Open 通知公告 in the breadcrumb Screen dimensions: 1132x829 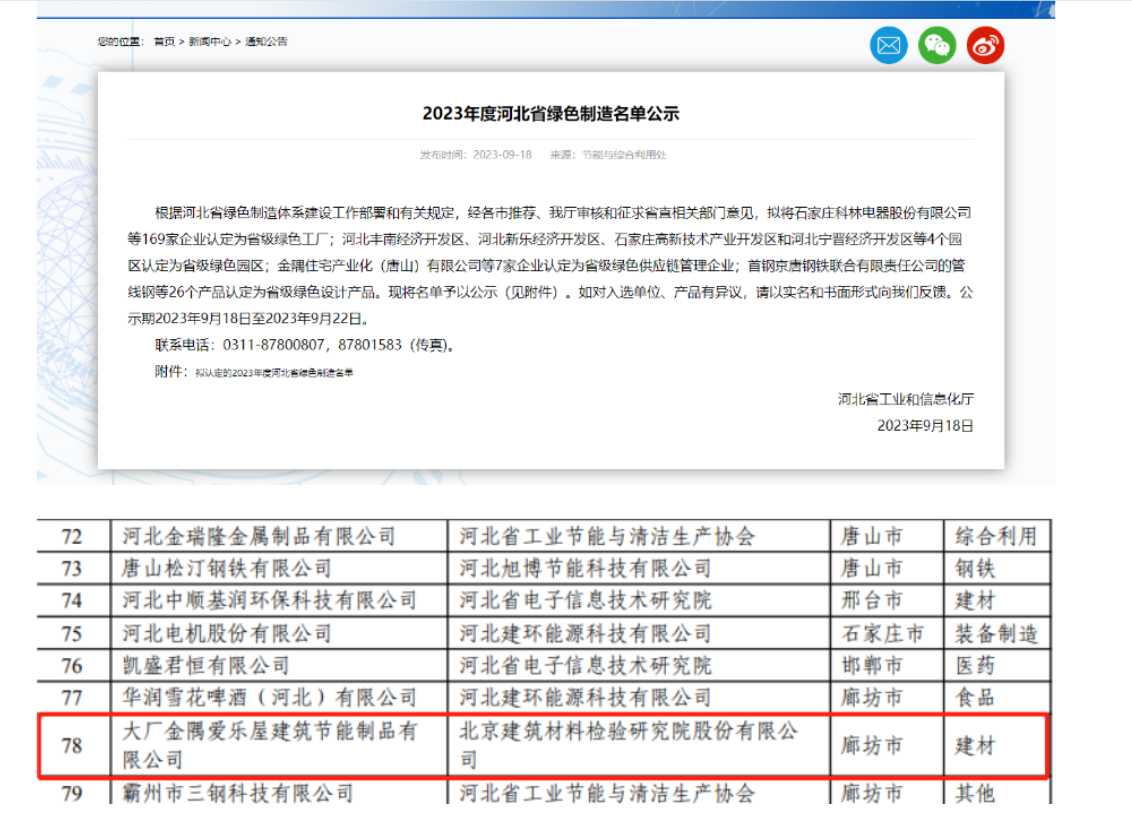coord(266,42)
